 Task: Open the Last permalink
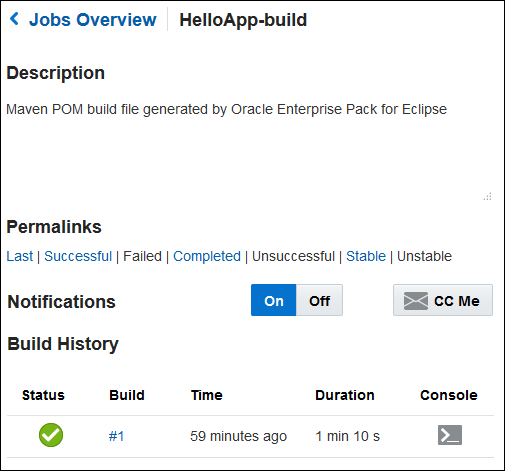[20, 256]
